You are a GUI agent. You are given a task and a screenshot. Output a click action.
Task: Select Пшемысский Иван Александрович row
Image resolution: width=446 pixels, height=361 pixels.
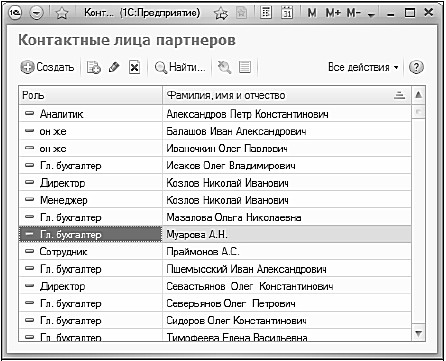pos(215,269)
